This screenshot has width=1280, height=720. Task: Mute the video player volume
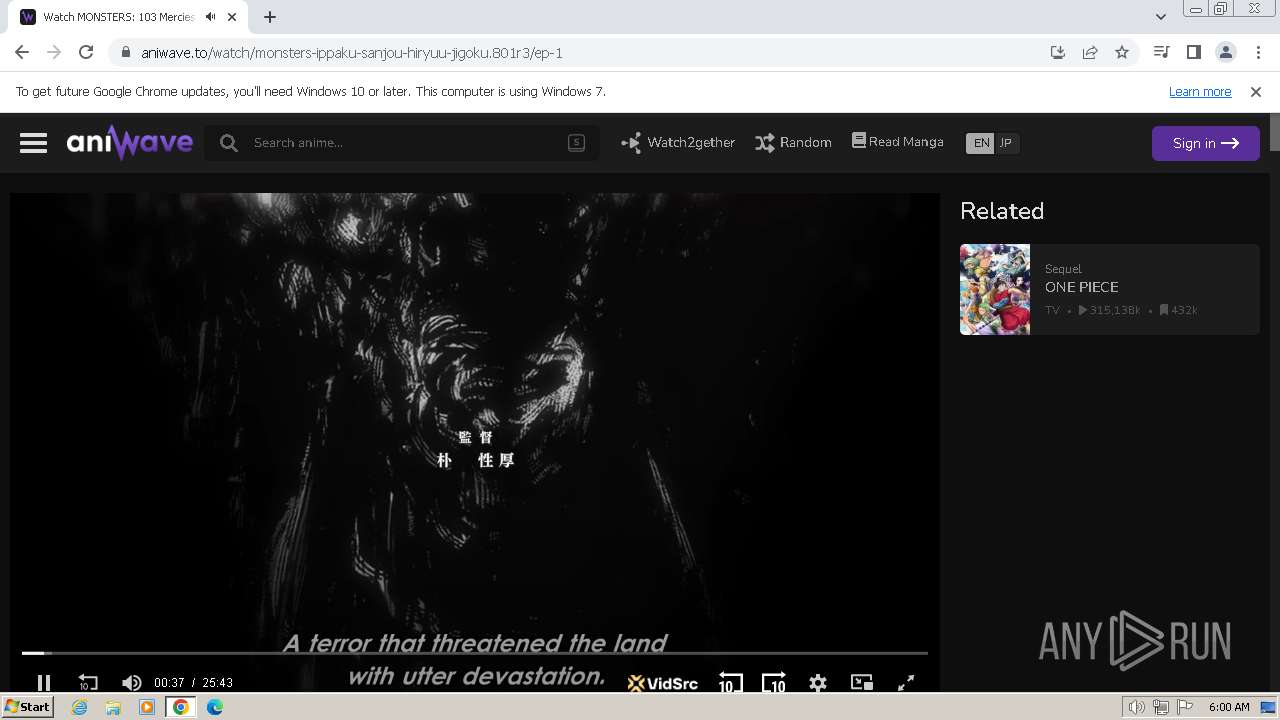pos(131,683)
